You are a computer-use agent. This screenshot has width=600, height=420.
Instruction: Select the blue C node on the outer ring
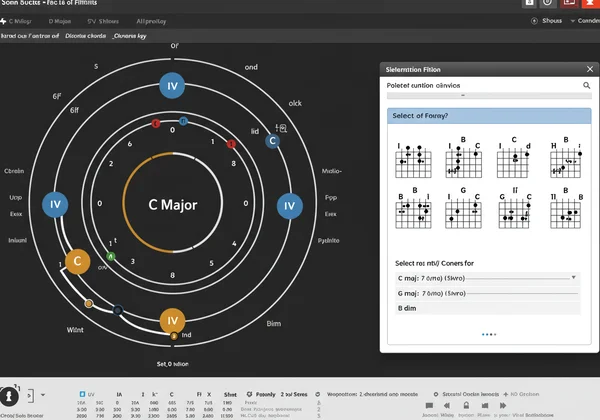(x=272, y=141)
